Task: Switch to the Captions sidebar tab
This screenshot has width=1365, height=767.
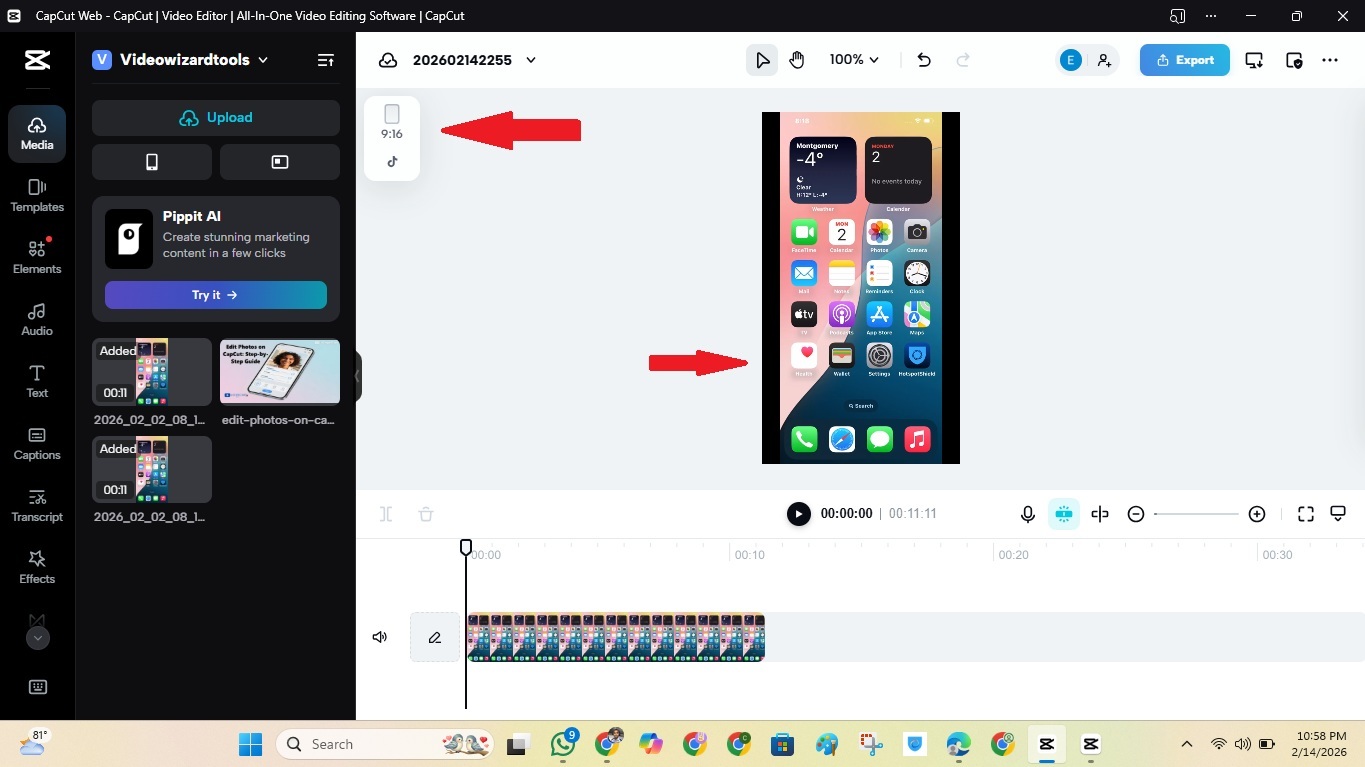Action: point(37,443)
